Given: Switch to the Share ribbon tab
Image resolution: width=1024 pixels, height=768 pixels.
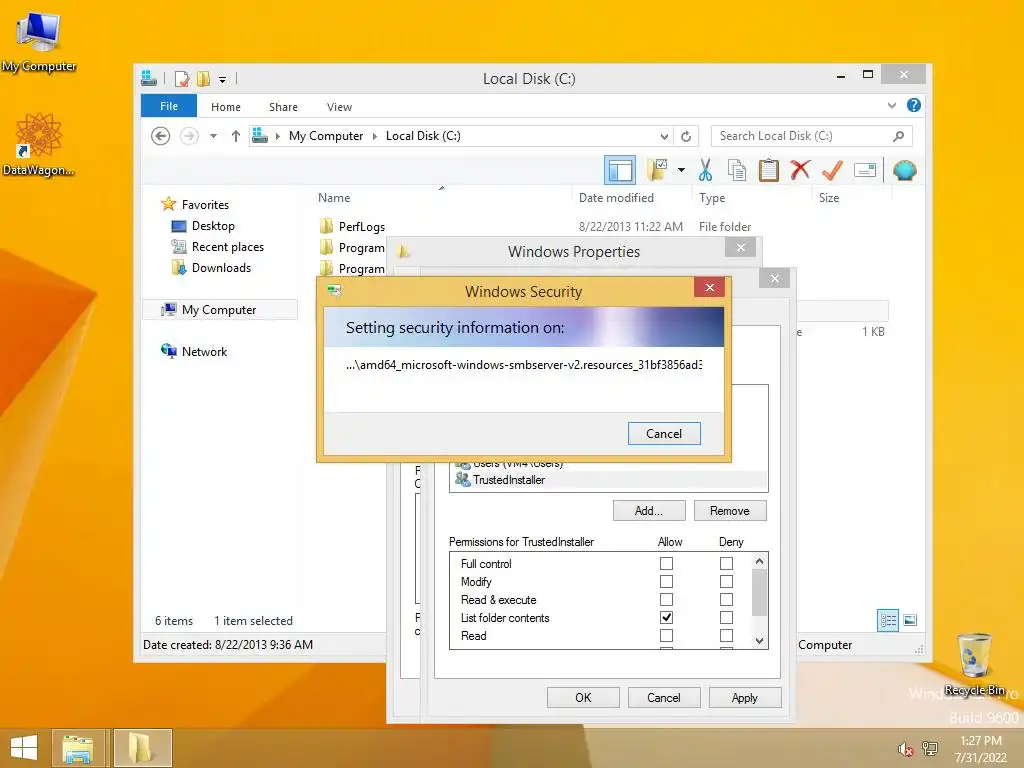Looking at the screenshot, I should pyautogui.click(x=283, y=106).
